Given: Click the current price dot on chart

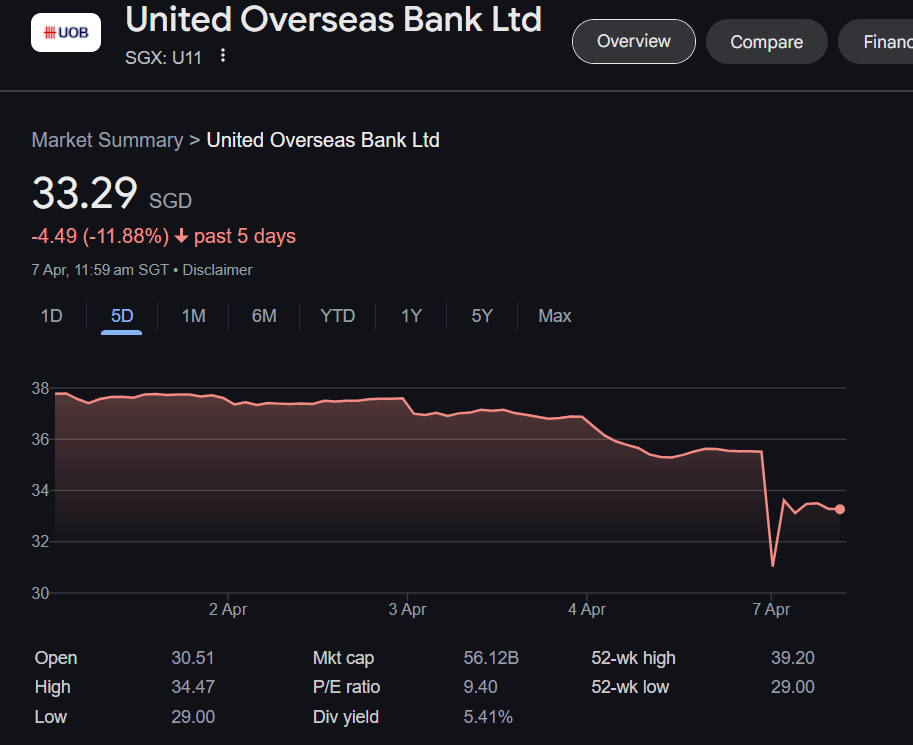Looking at the screenshot, I should click(x=840, y=509).
